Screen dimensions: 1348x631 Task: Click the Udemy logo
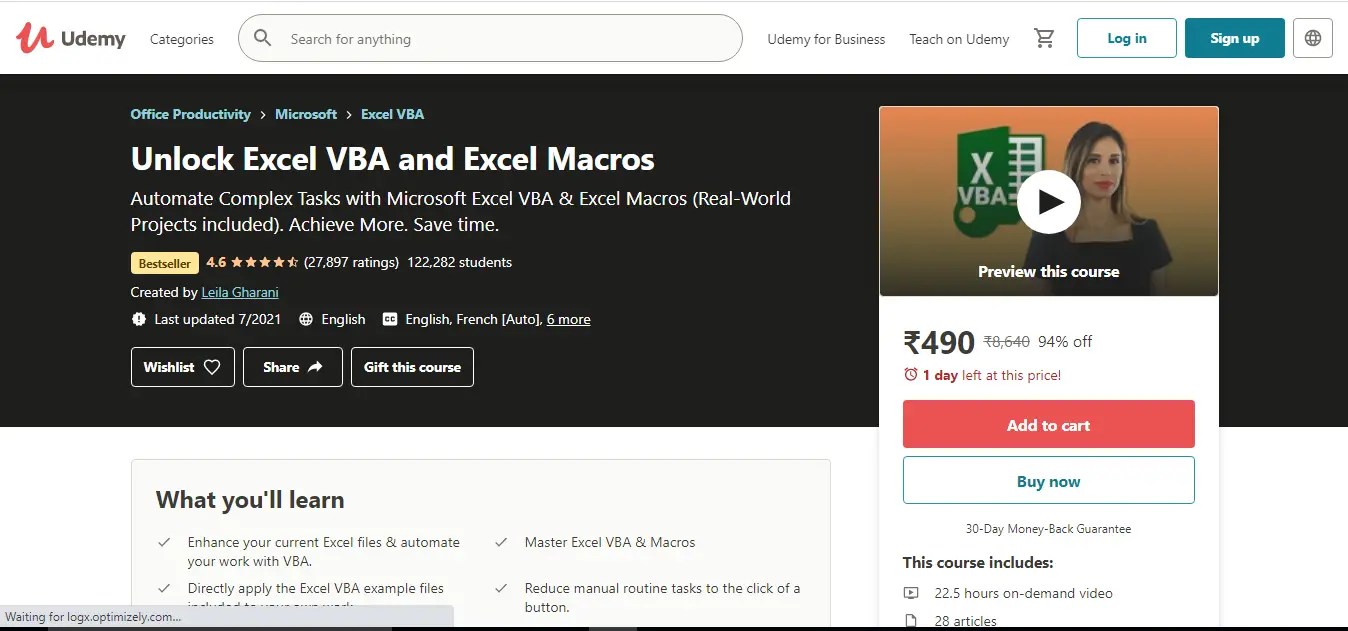(70, 37)
